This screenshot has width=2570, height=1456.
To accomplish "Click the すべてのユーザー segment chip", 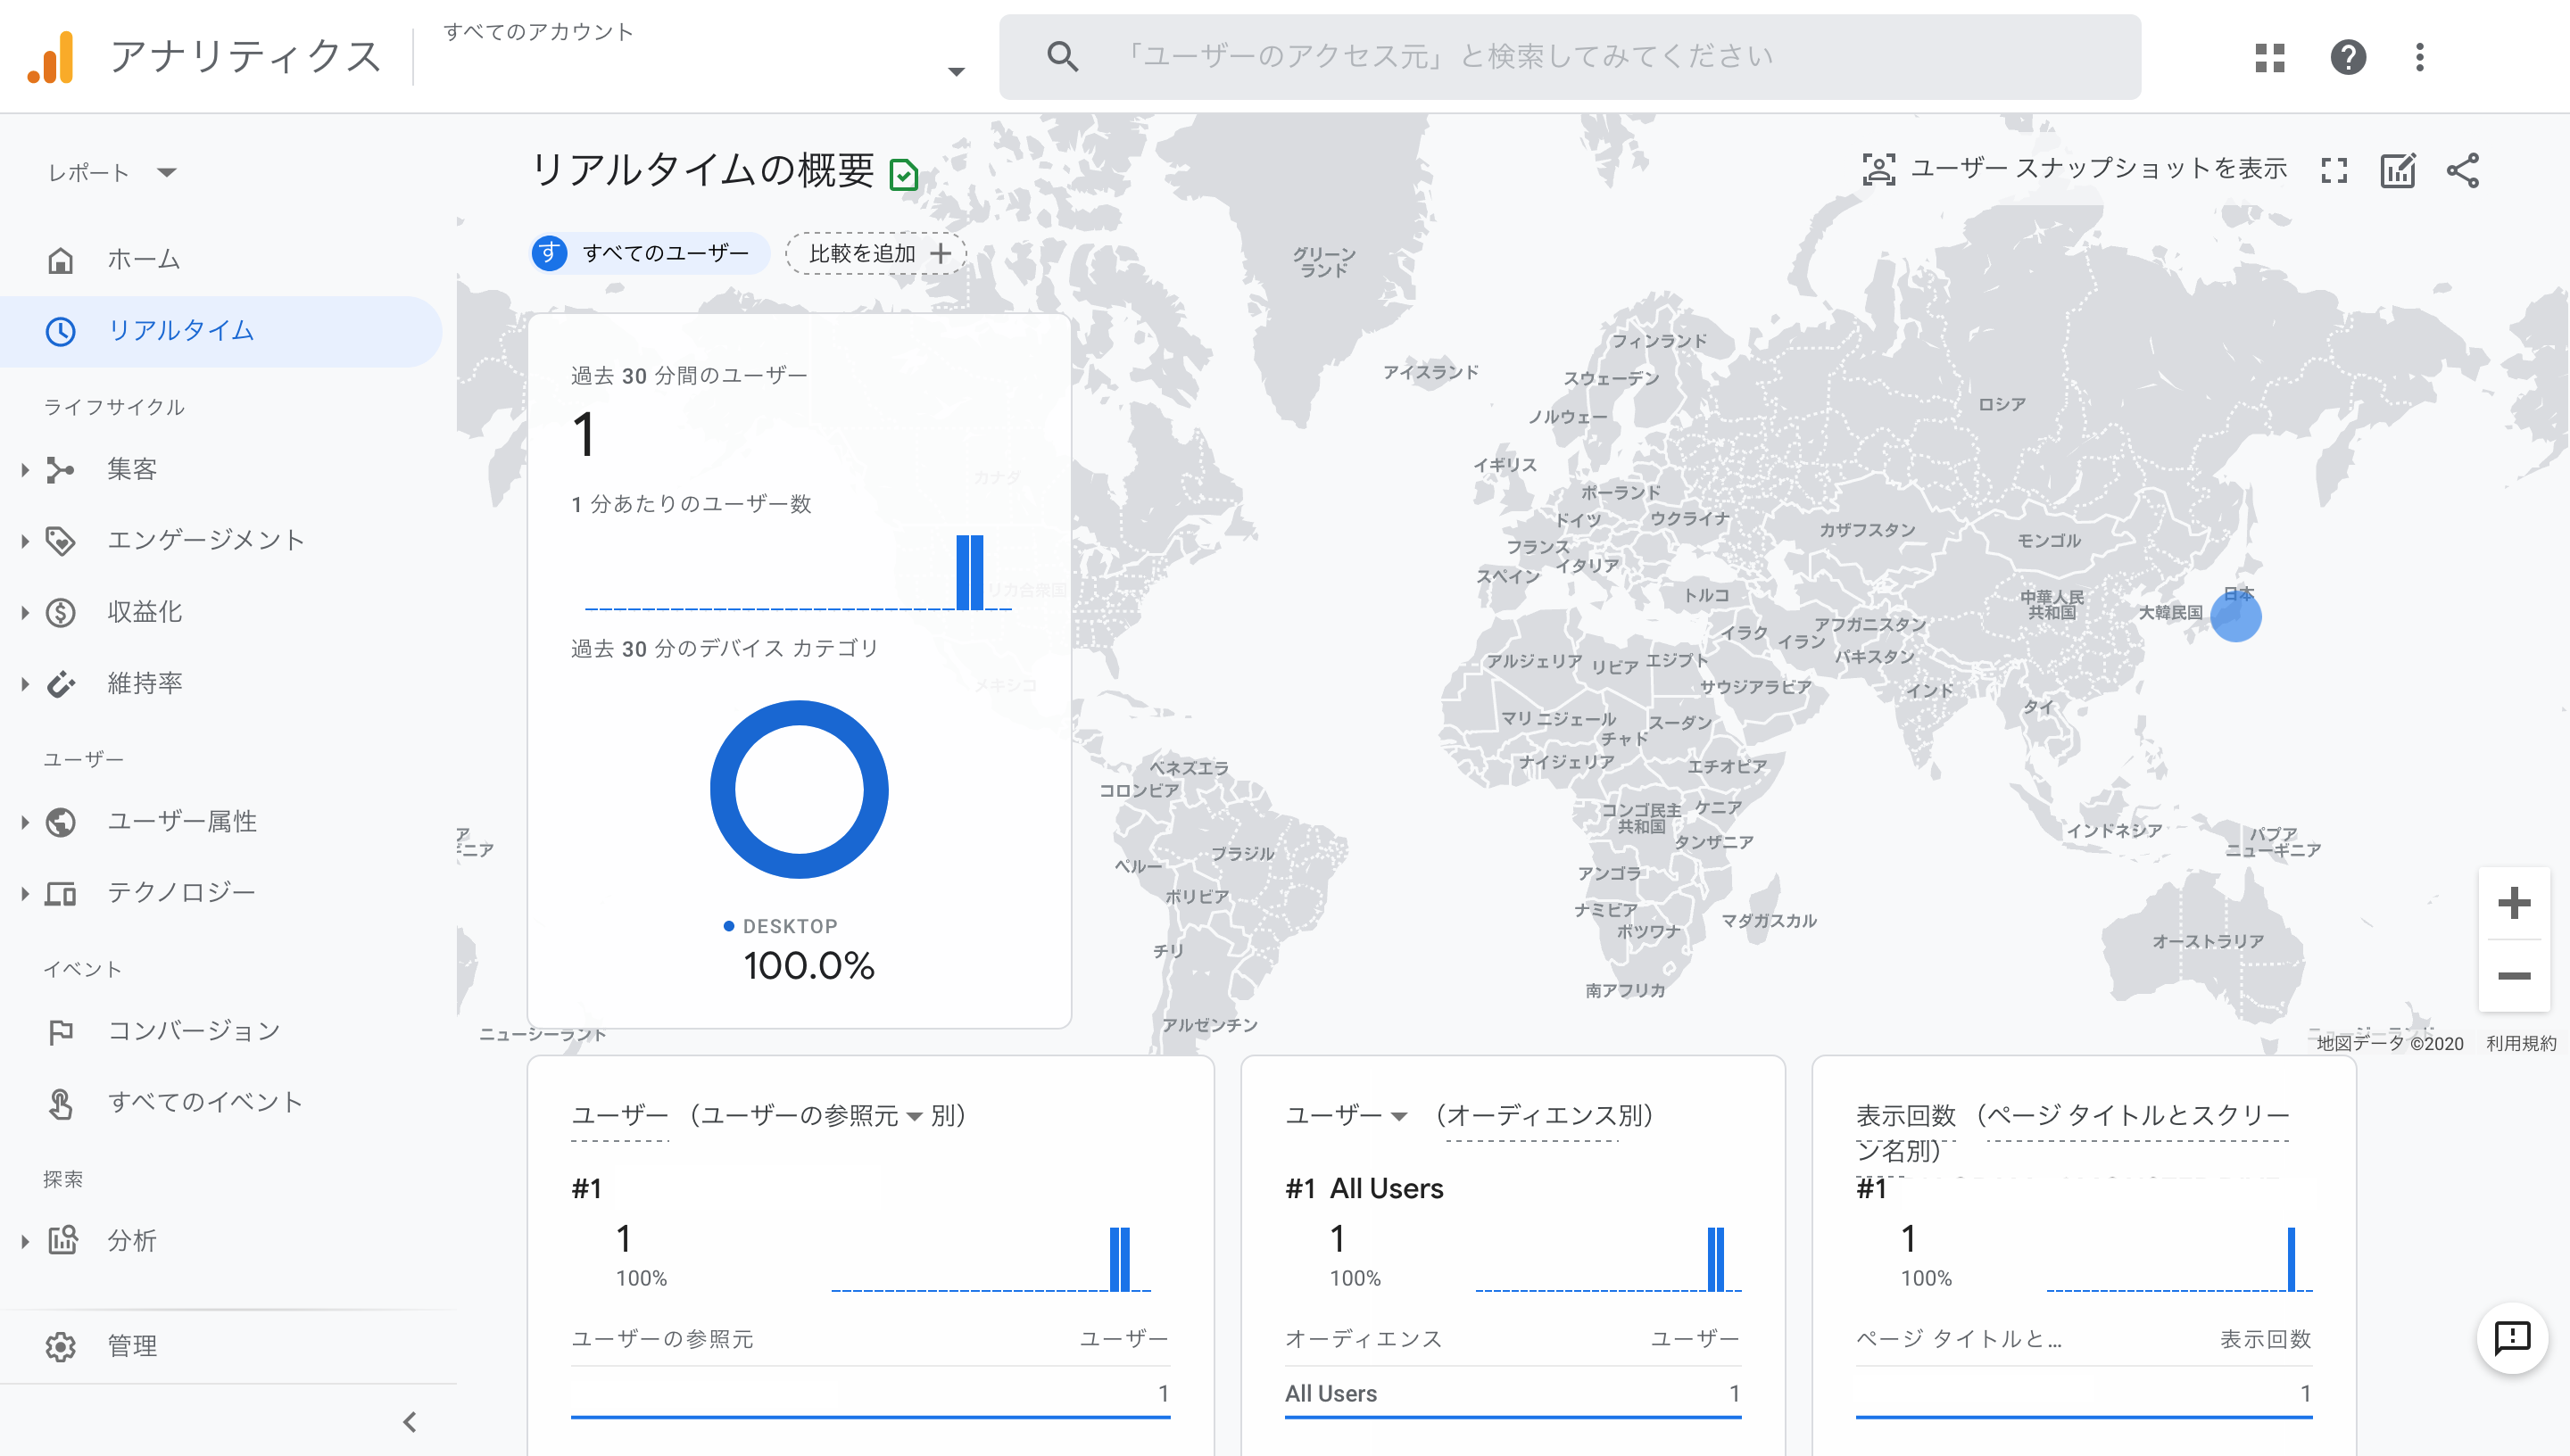I will click(649, 253).
